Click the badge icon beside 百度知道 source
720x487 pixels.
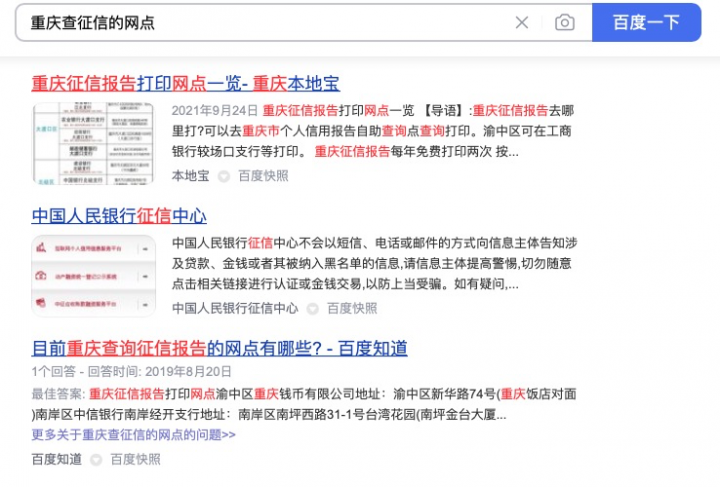coord(96,460)
